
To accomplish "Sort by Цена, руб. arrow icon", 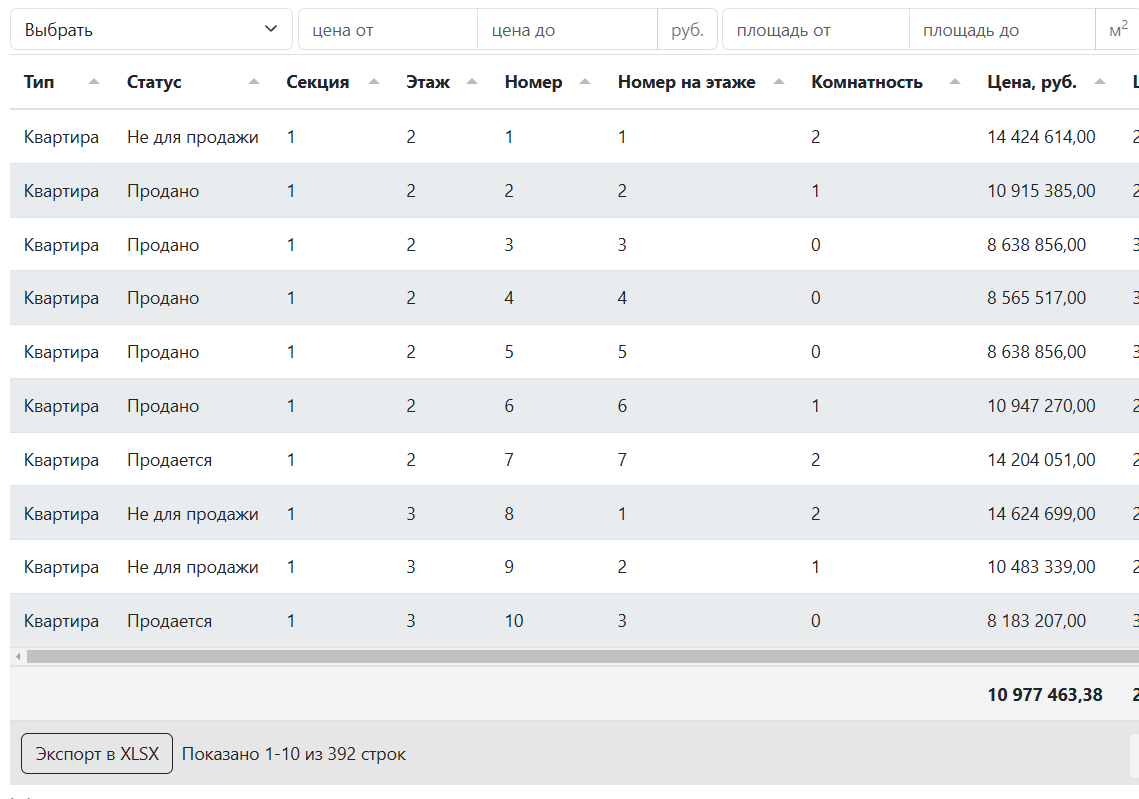I will (1100, 82).
